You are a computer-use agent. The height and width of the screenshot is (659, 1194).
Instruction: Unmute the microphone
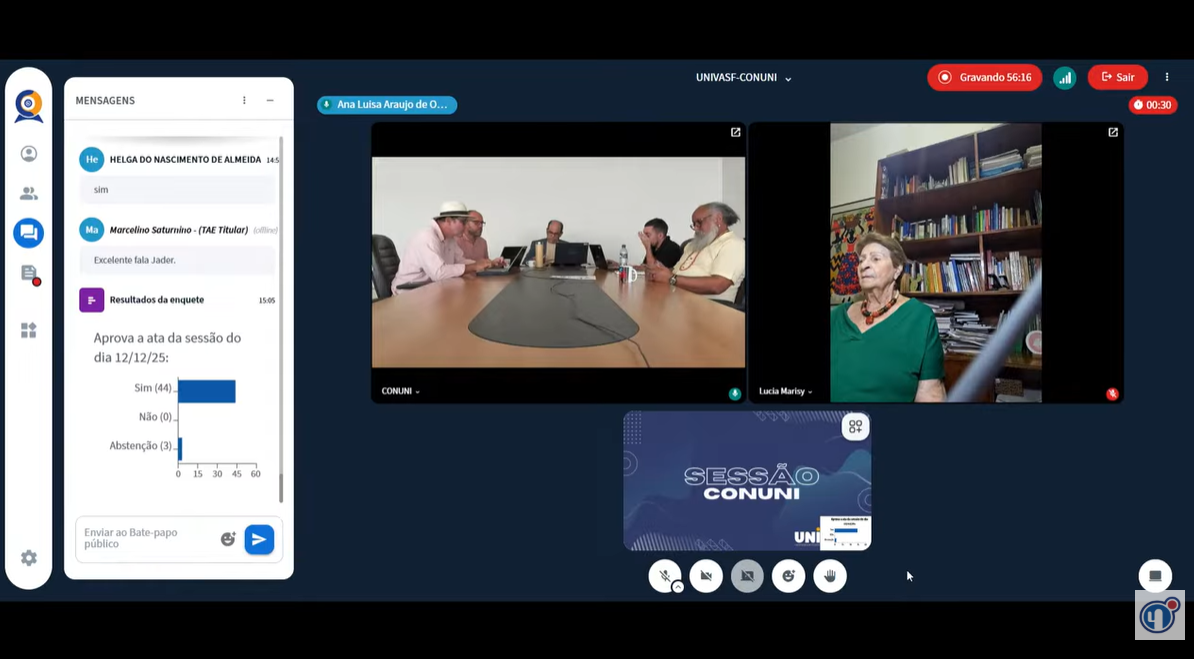click(x=664, y=576)
